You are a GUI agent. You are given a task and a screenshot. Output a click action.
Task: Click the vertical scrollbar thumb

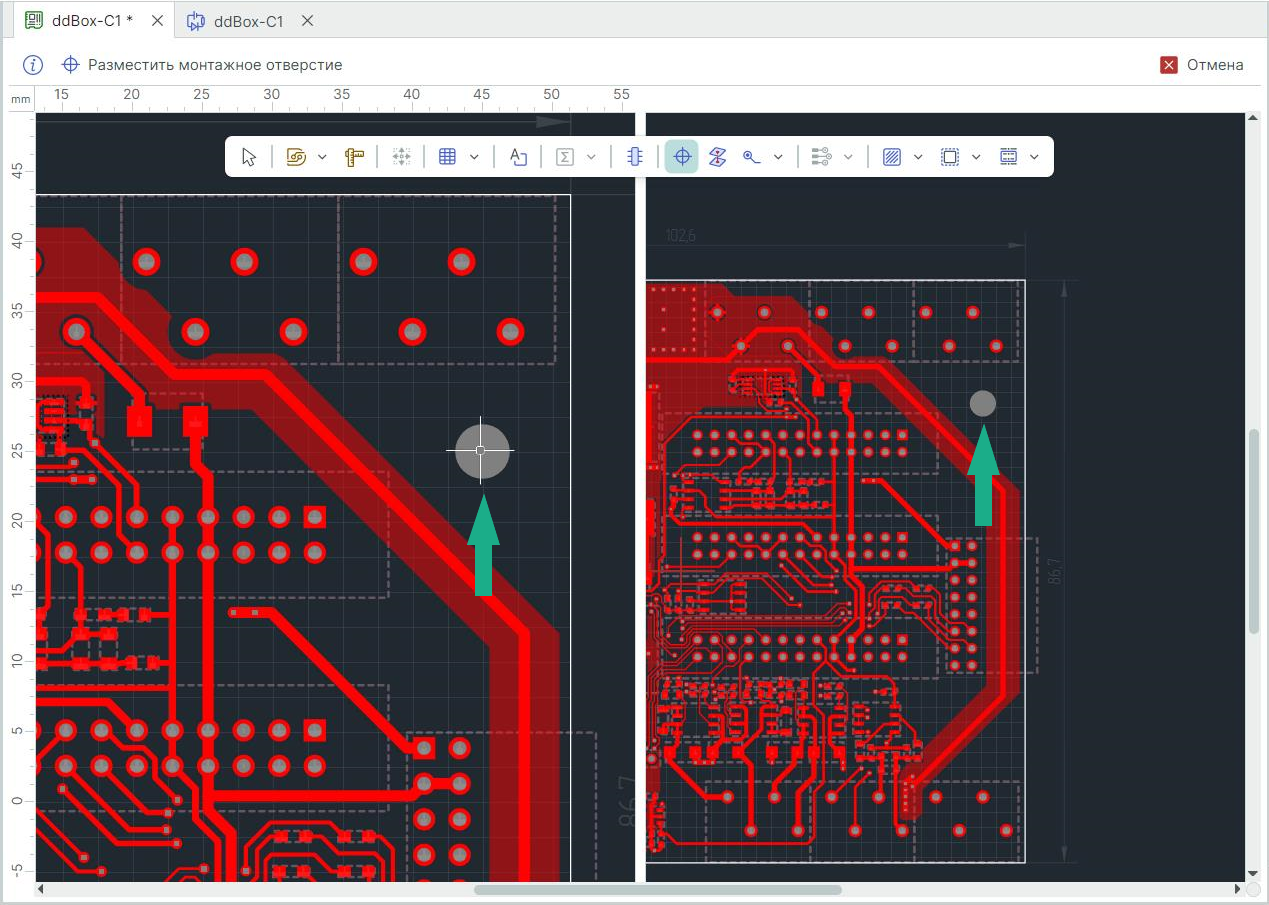tap(1254, 532)
